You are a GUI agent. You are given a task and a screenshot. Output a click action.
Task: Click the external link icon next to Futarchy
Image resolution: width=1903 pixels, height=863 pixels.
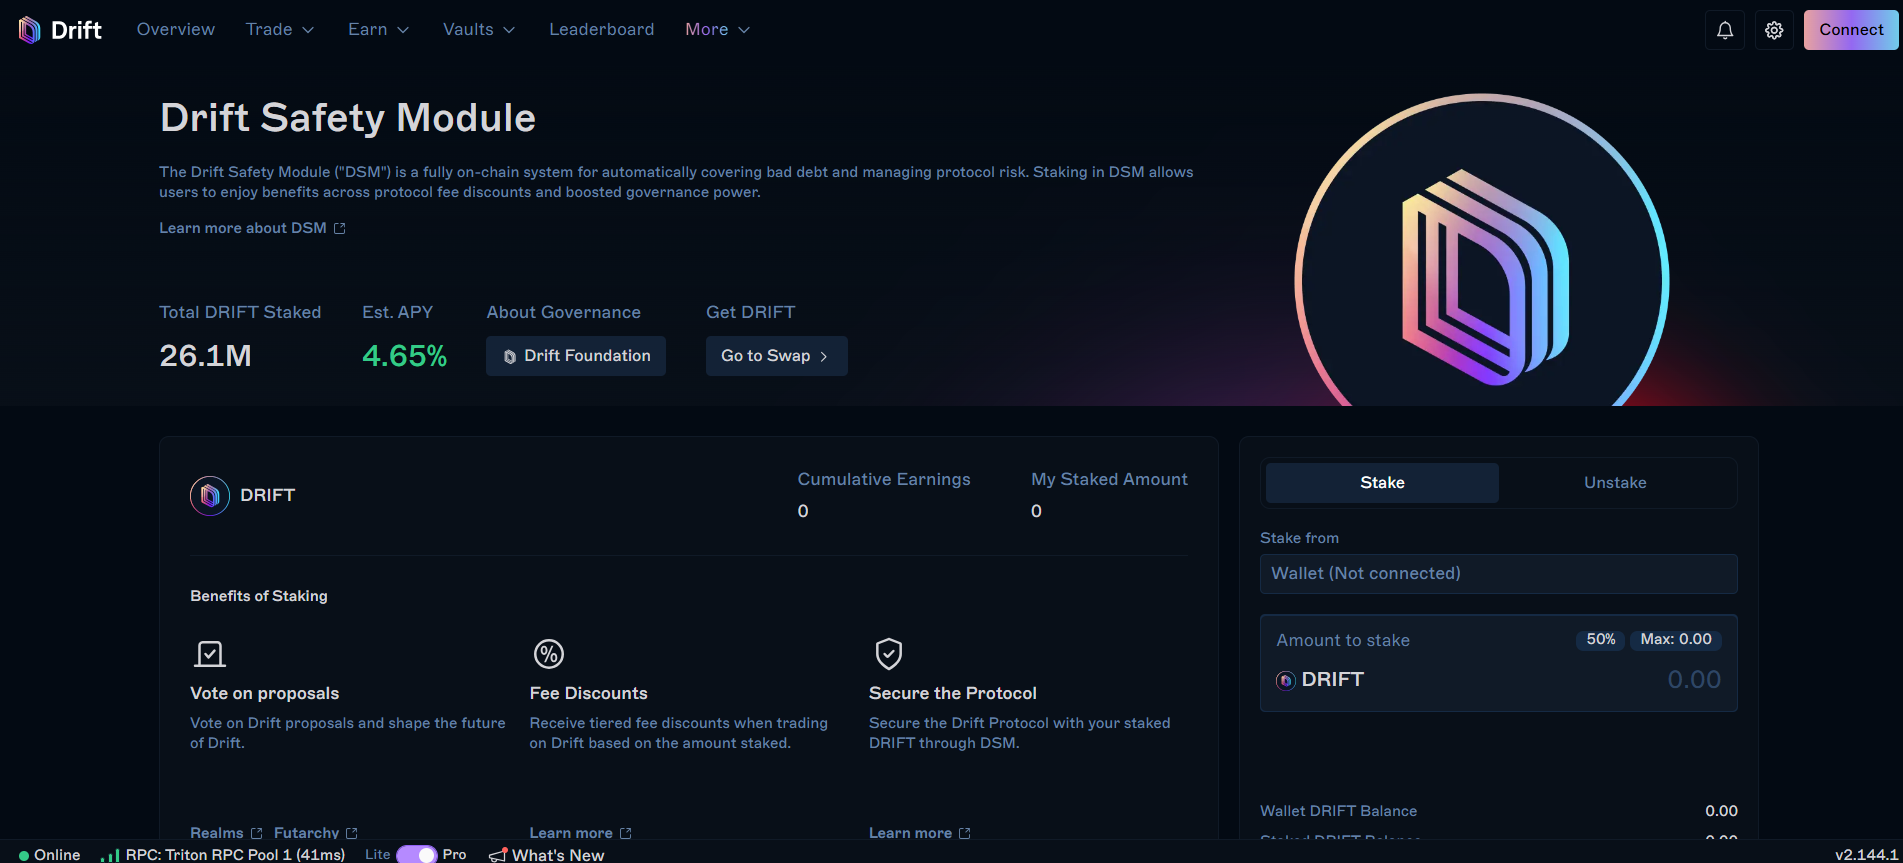pos(351,833)
